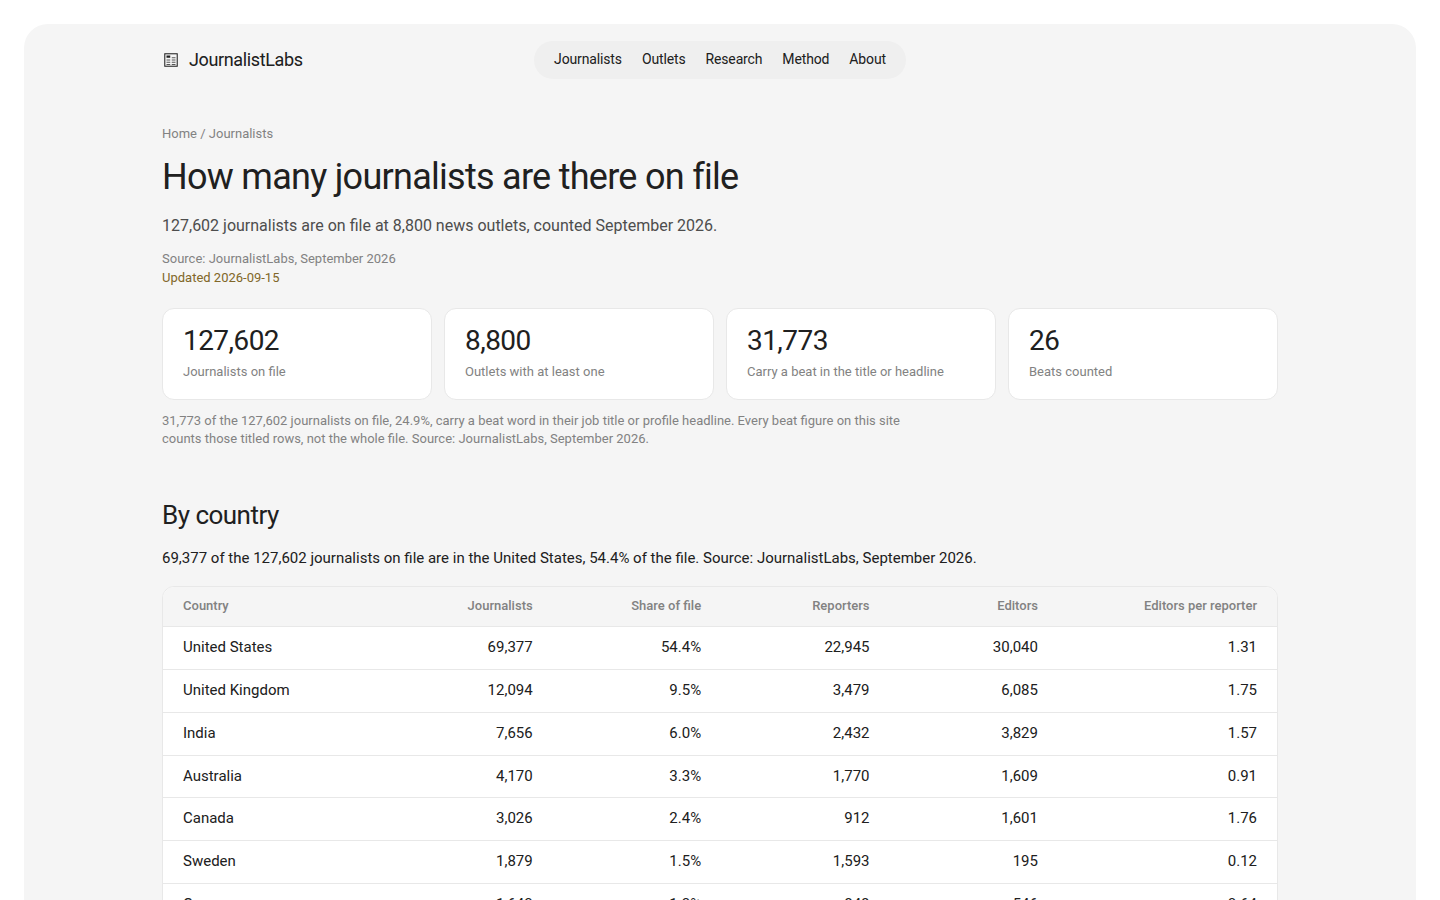The width and height of the screenshot is (1440, 900).
Task: Select the Australia row label
Action: pyautogui.click(x=212, y=776)
